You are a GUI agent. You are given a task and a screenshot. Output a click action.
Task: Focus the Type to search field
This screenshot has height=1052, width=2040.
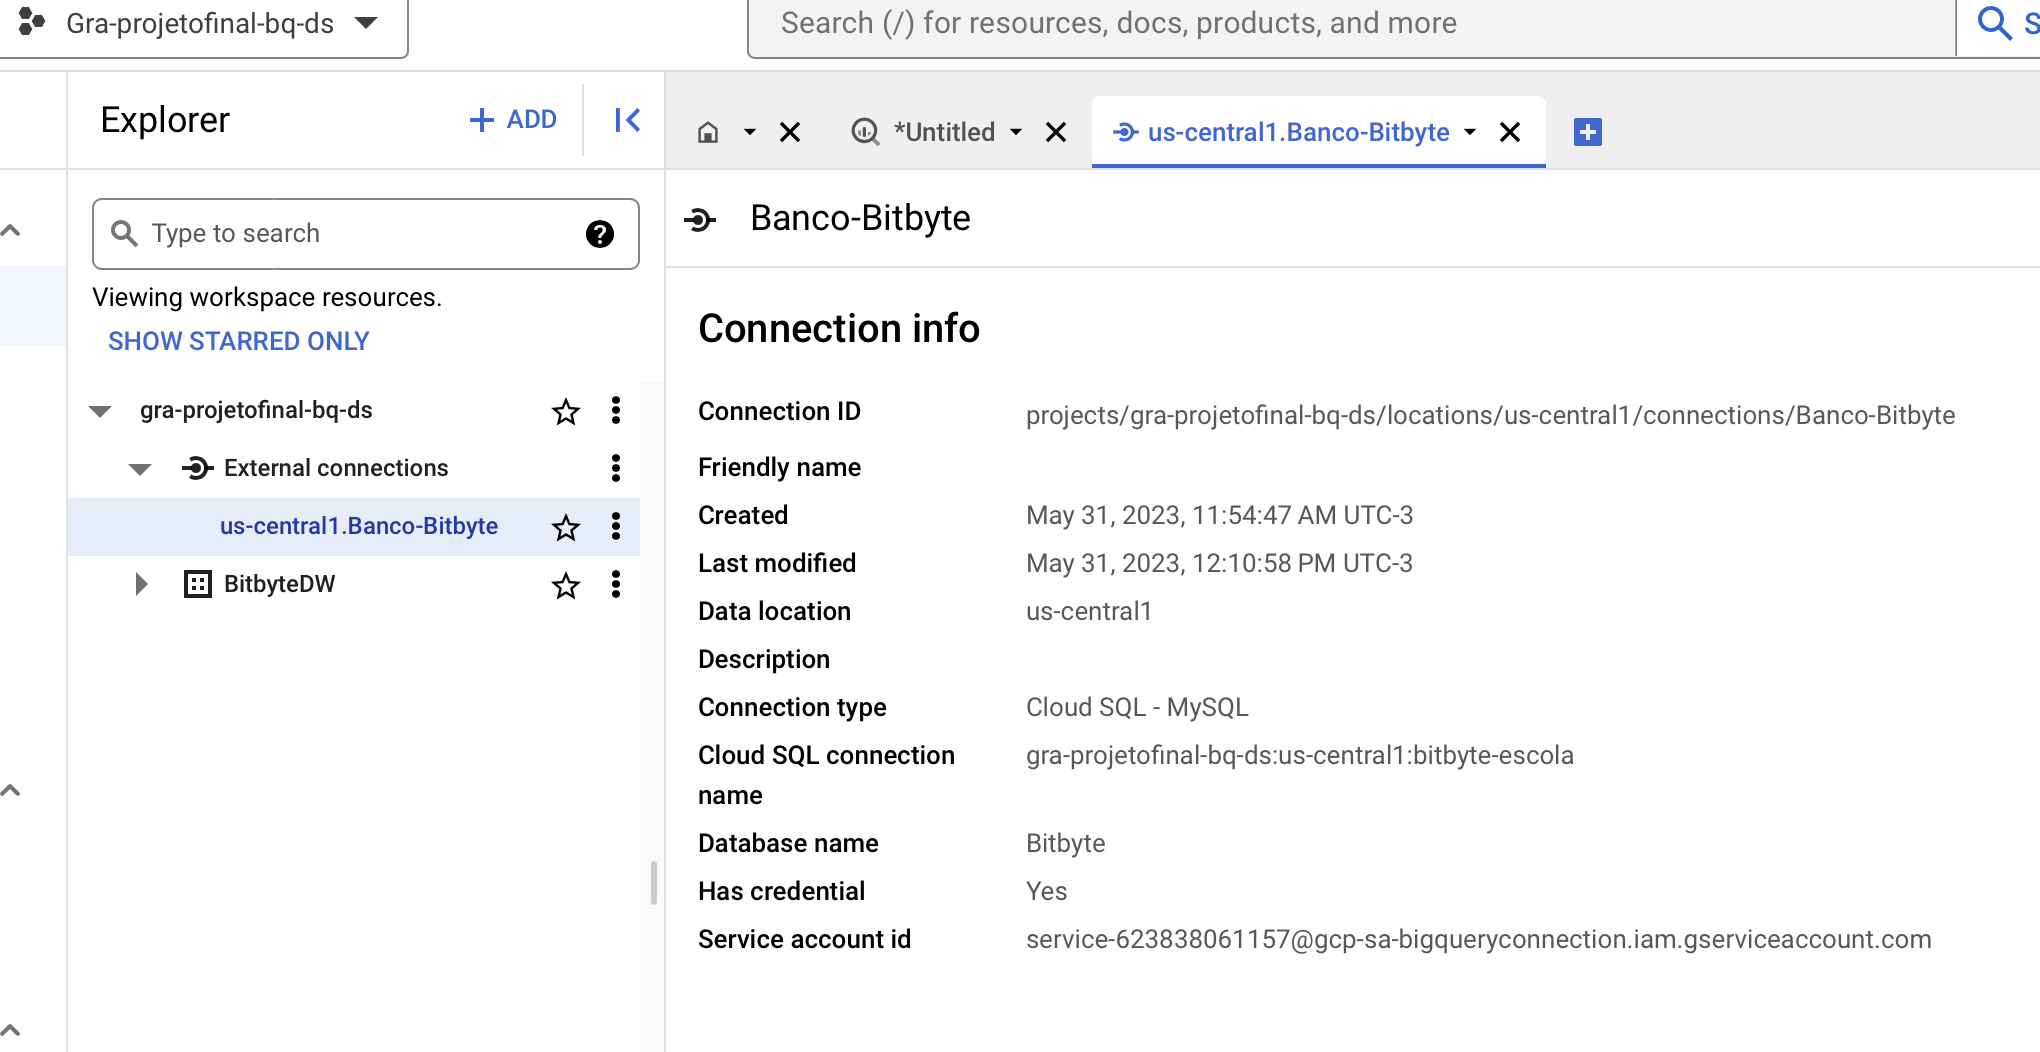(x=366, y=234)
